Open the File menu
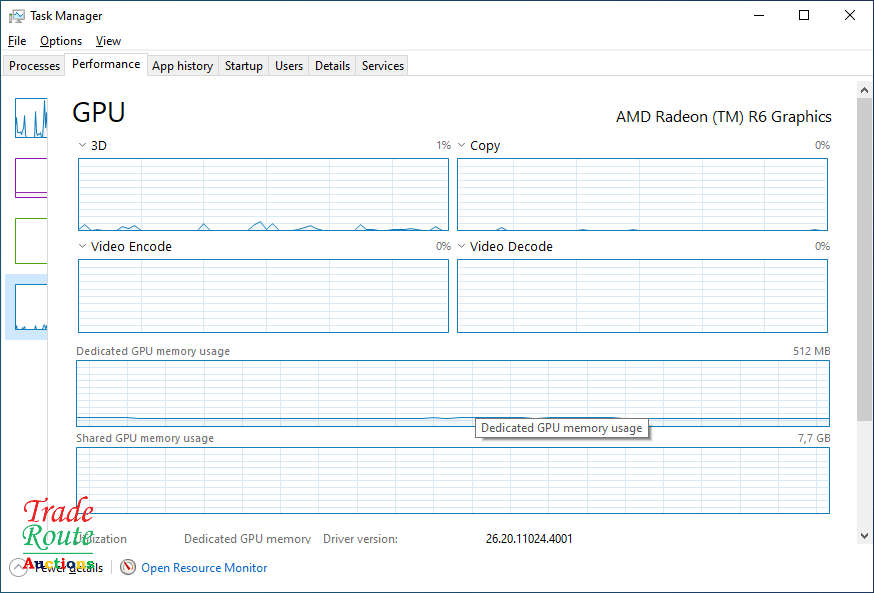The image size is (874, 593). [17, 41]
